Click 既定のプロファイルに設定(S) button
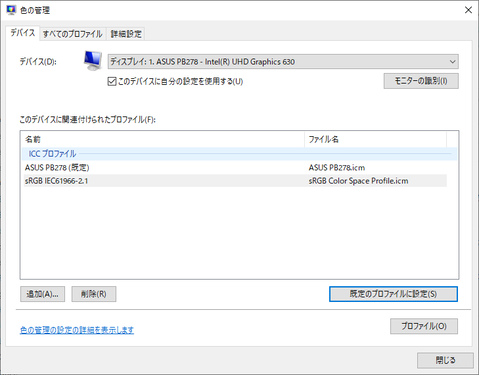Viewport: 479px width, 375px height. [x=393, y=294]
